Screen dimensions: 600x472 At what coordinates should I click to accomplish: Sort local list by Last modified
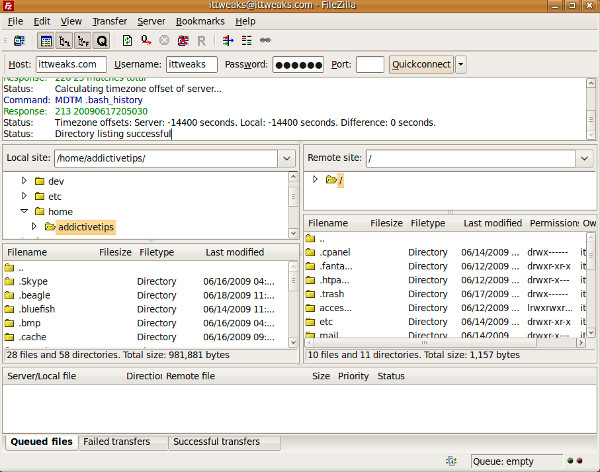pyautogui.click(x=235, y=252)
